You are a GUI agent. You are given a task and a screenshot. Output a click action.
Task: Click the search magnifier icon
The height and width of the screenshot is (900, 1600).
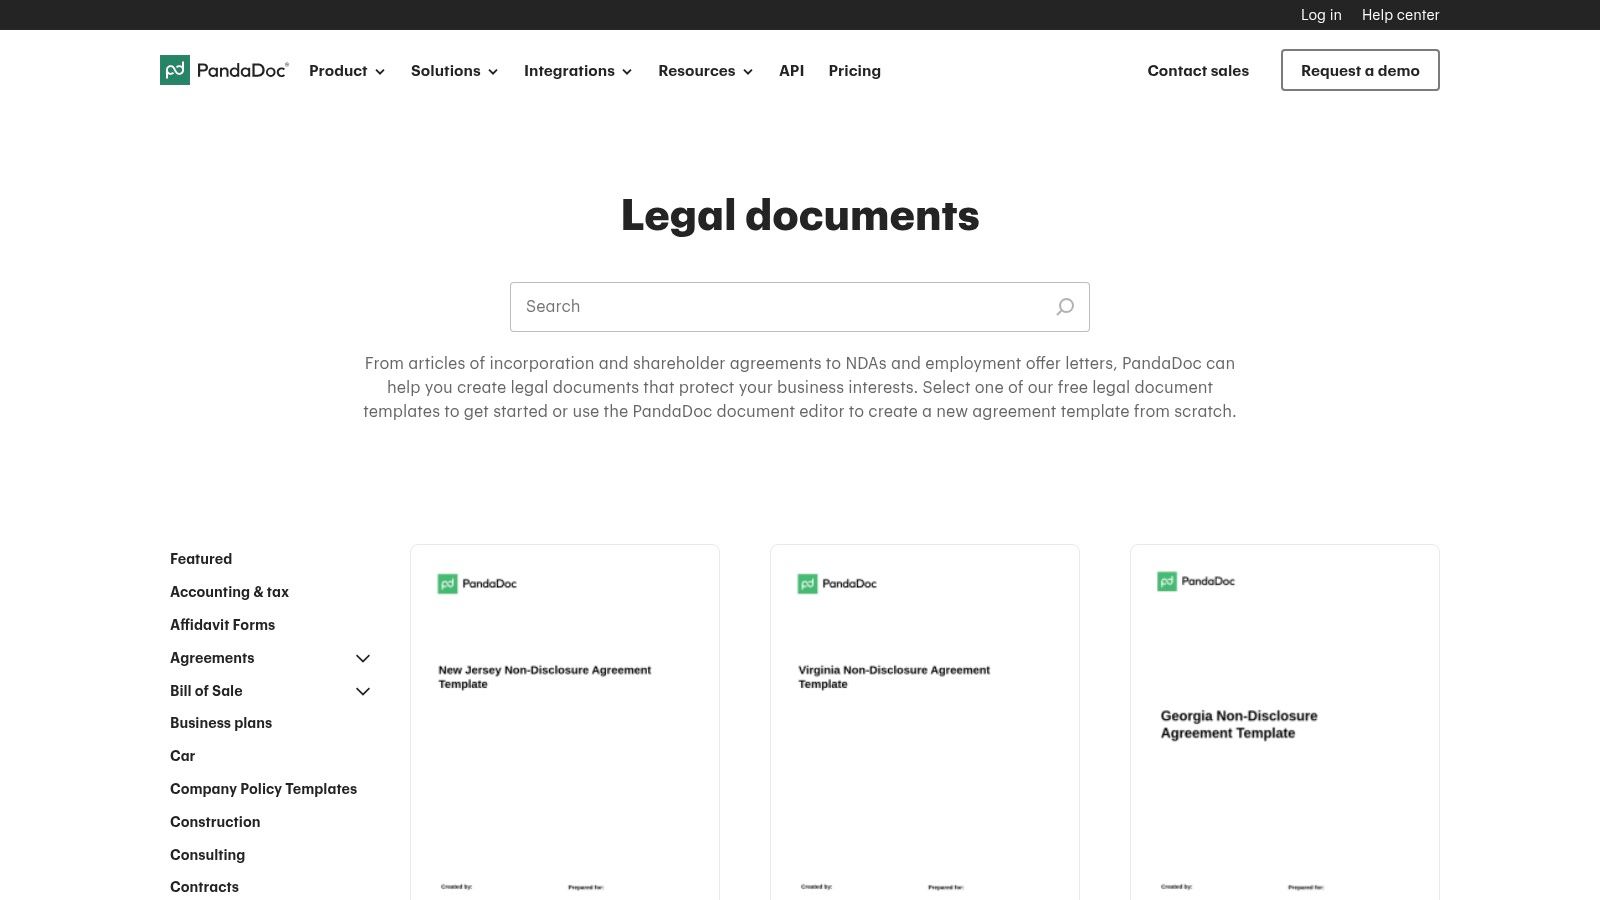[1065, 307]
